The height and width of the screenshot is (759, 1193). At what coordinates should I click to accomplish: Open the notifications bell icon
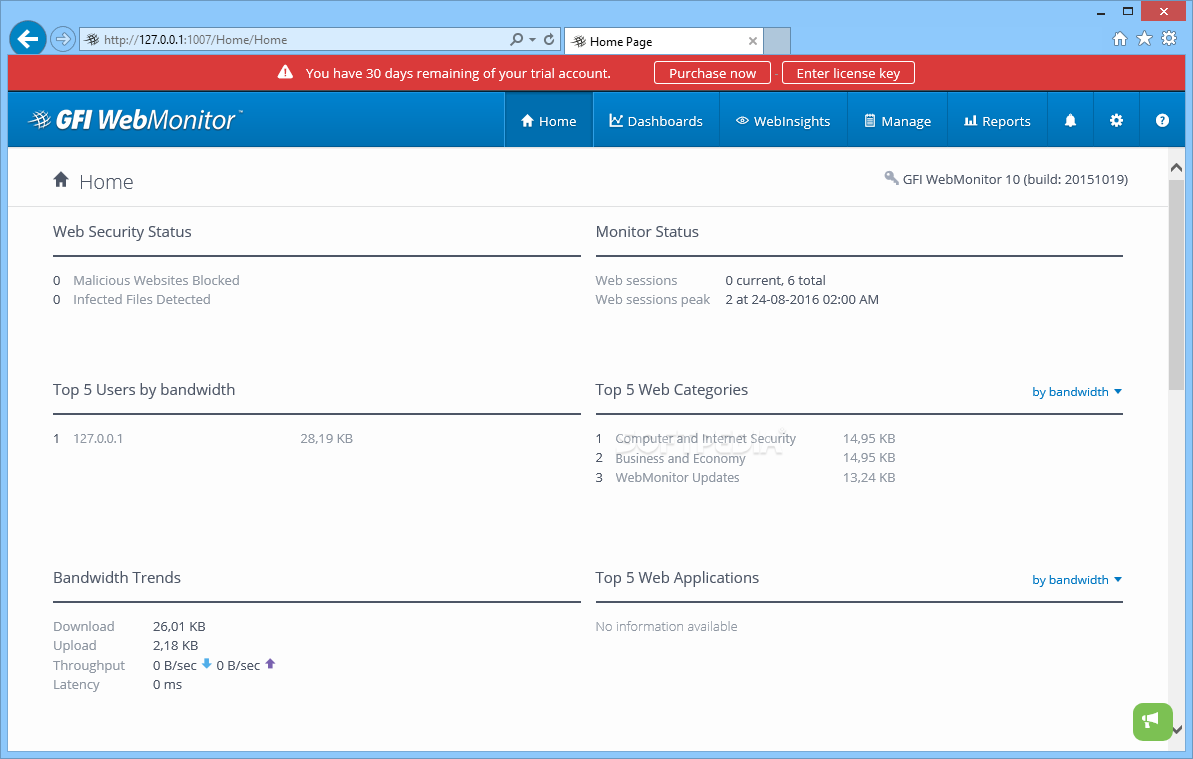pos(1071,120)
